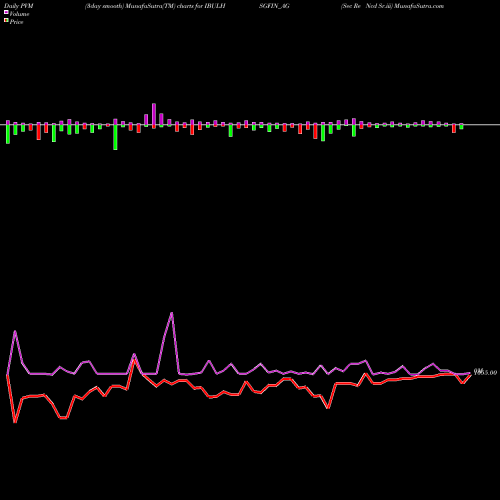Click the 1065.00 price value label
The image size is (500, 500).
pyautogui.click(x=485, y=372)
